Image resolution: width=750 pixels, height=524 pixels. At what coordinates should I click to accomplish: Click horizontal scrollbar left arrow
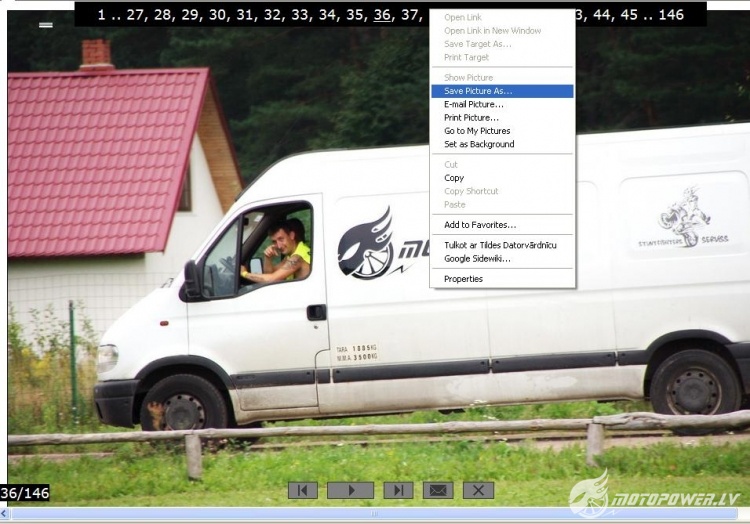point(4,513)
